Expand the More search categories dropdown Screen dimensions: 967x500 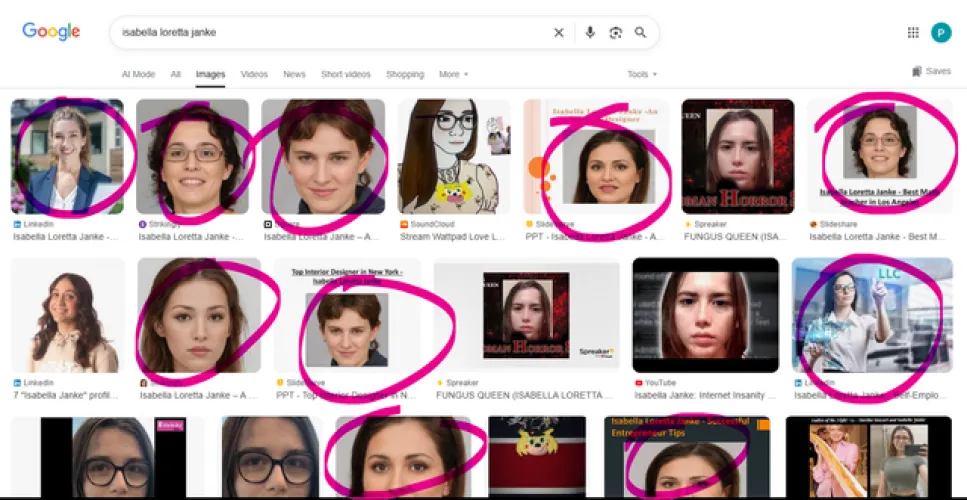pyautogui.click(x=453, y=75)
